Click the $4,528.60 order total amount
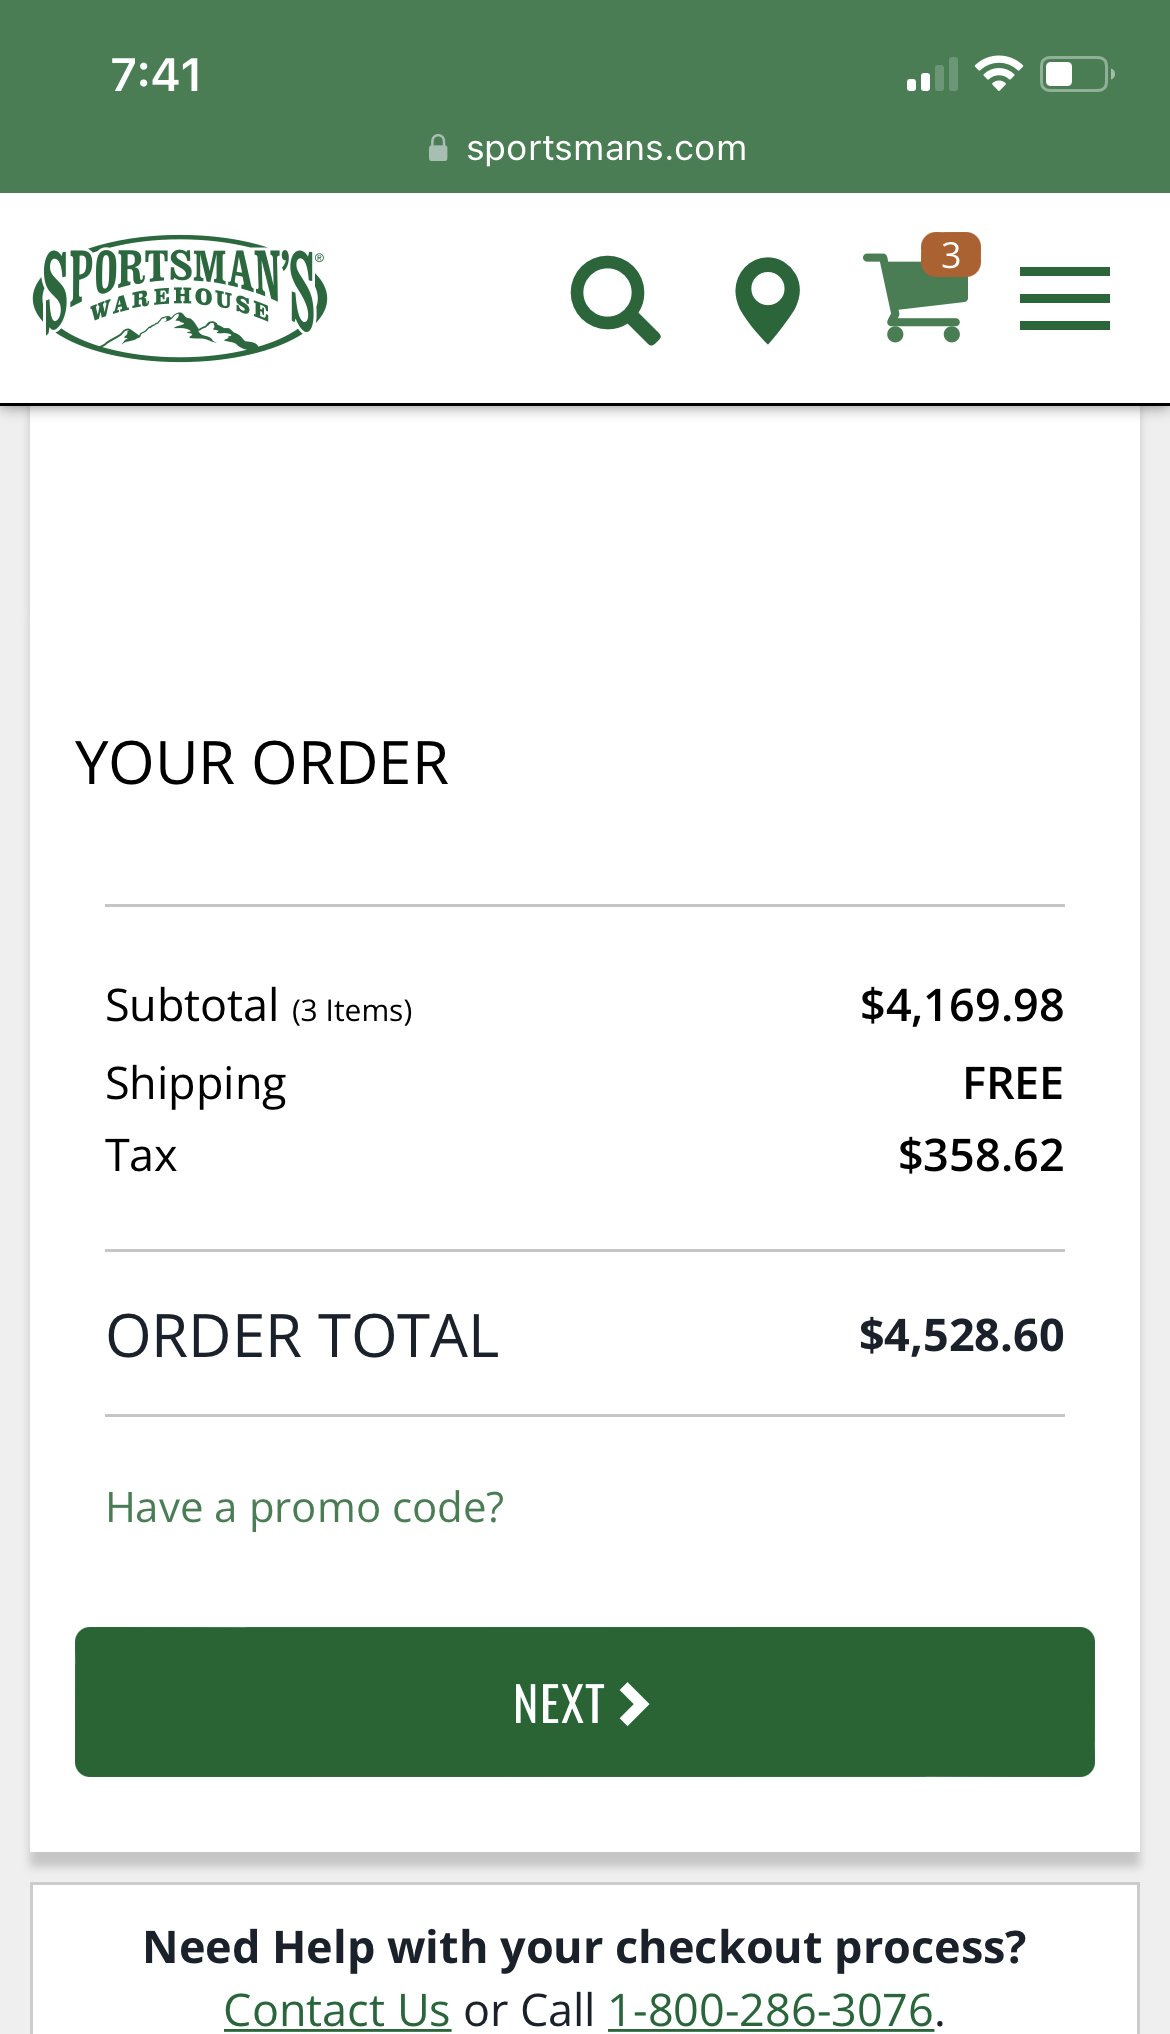This screenshot has width=1170, height=2034. coord(961,1335)
